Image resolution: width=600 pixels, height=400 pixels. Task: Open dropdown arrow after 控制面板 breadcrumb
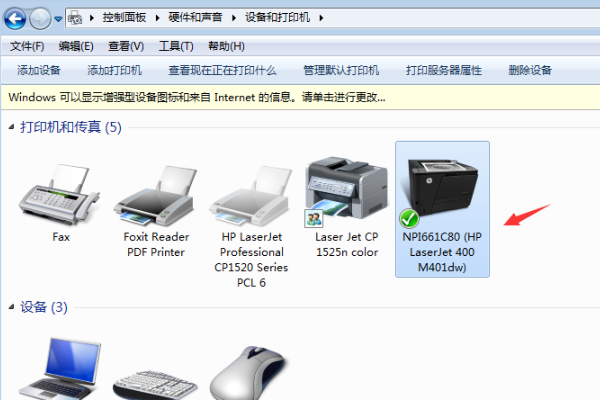tap(157, 18)
